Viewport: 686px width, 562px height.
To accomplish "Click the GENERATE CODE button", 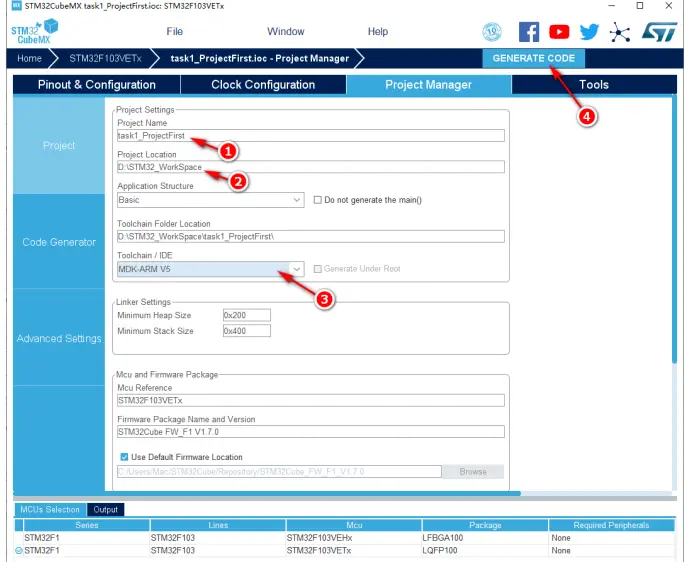I will point(533,59).
